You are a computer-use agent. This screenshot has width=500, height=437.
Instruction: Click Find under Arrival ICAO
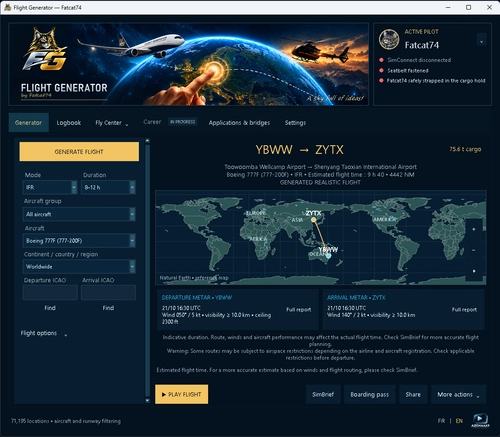click(108, 308)
